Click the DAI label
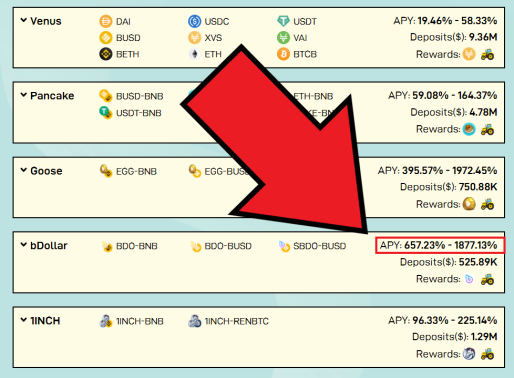 pyautogui.click(x=123, y=22)
